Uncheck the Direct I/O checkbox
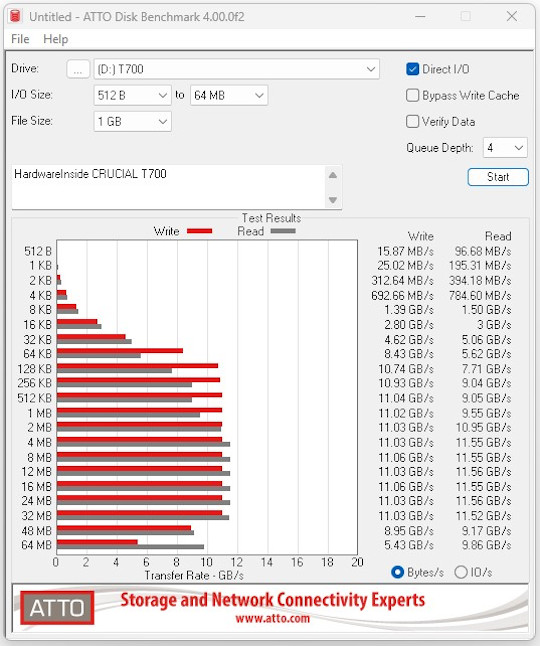 point(412,69)
